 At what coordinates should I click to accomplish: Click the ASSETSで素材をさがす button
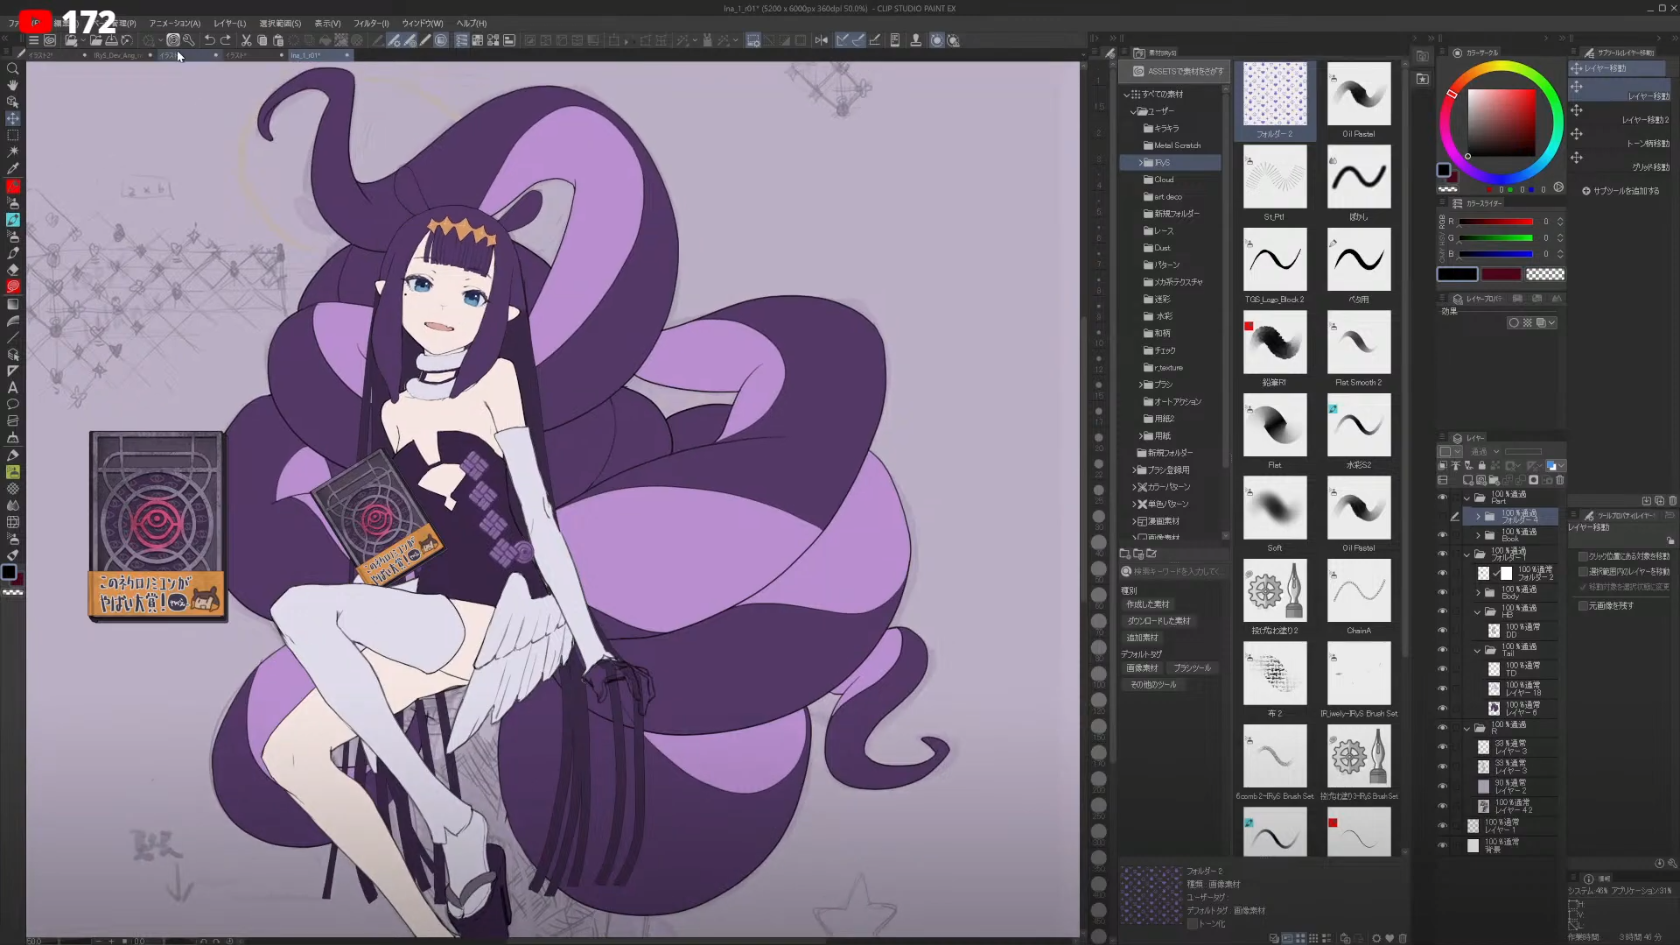coord(1176,71)
